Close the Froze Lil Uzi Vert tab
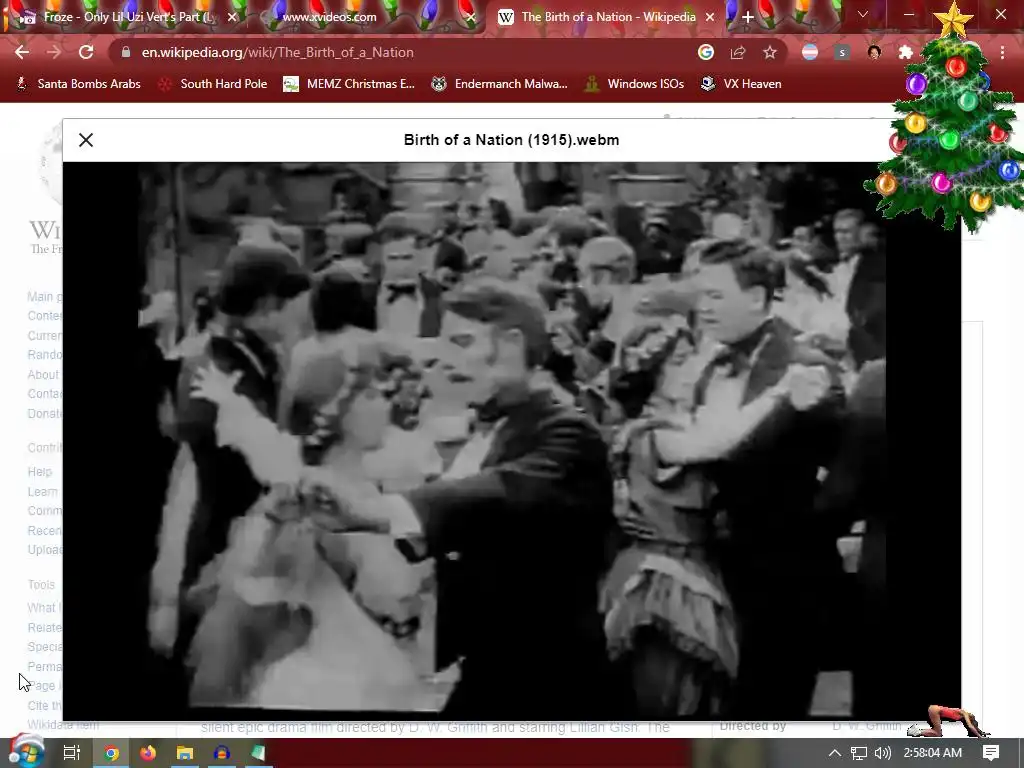The image size is (1024, 768). [232, 17]
